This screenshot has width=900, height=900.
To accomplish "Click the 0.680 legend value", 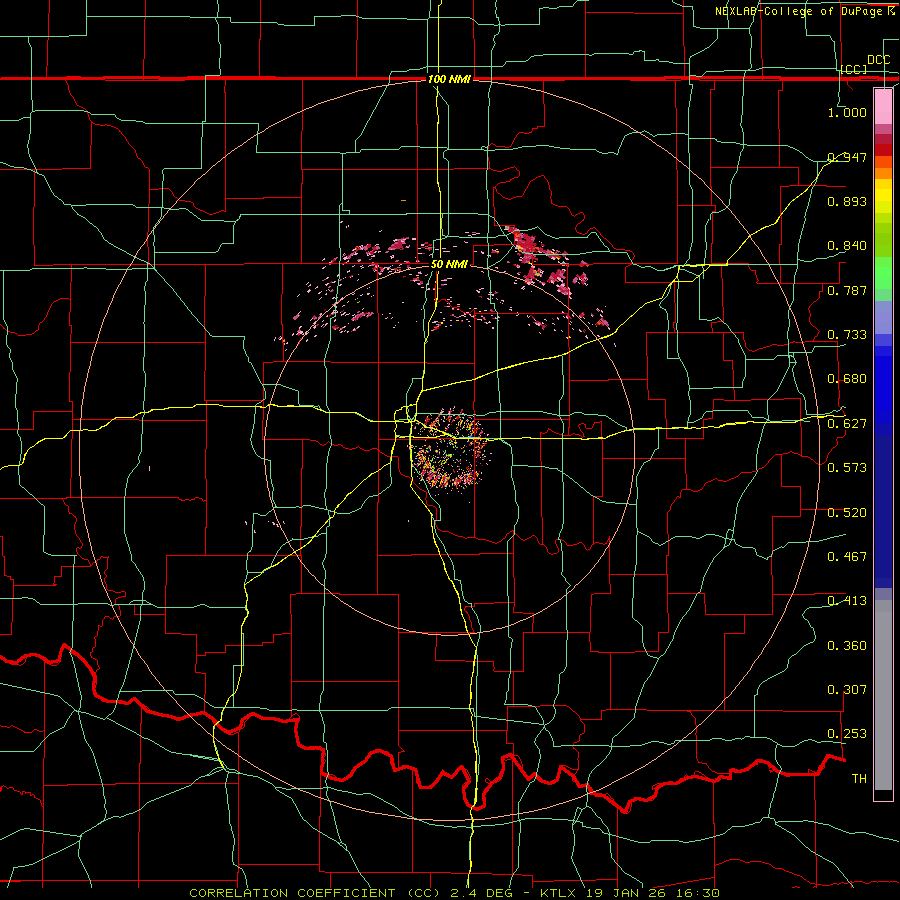I will [847, 378].
